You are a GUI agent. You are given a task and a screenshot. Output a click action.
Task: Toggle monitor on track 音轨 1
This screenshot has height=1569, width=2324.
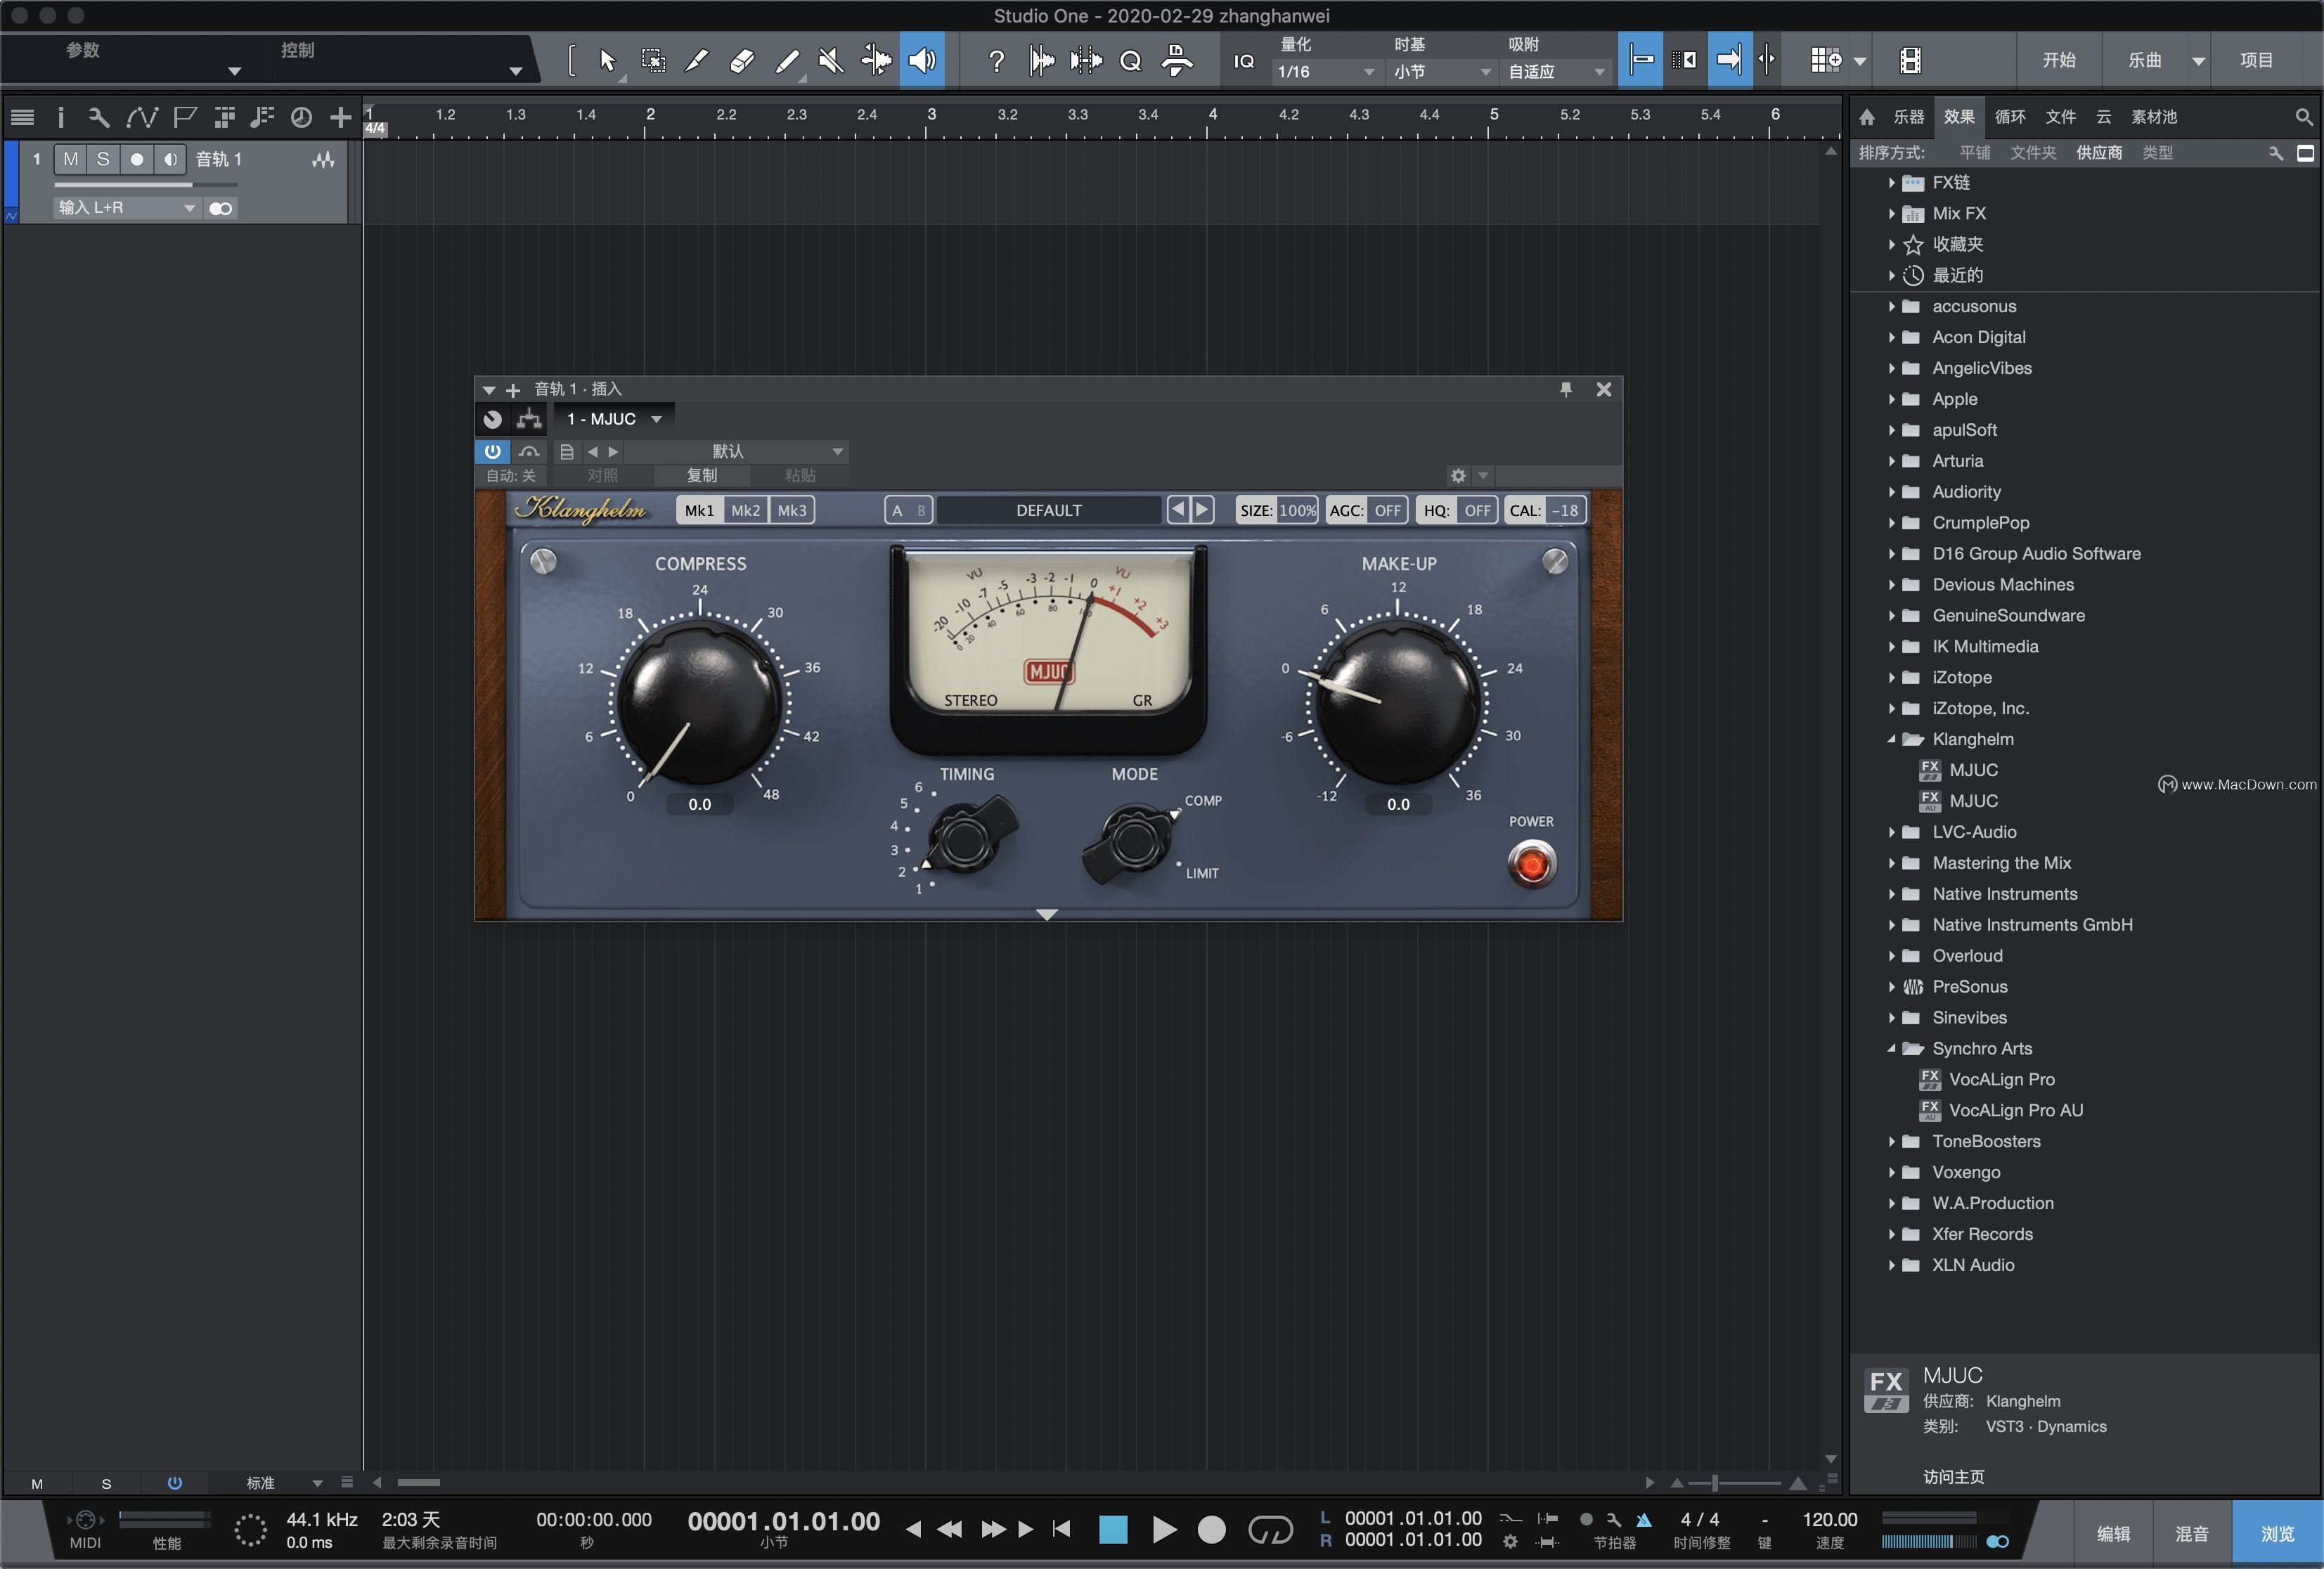click(x=169, y=159)
